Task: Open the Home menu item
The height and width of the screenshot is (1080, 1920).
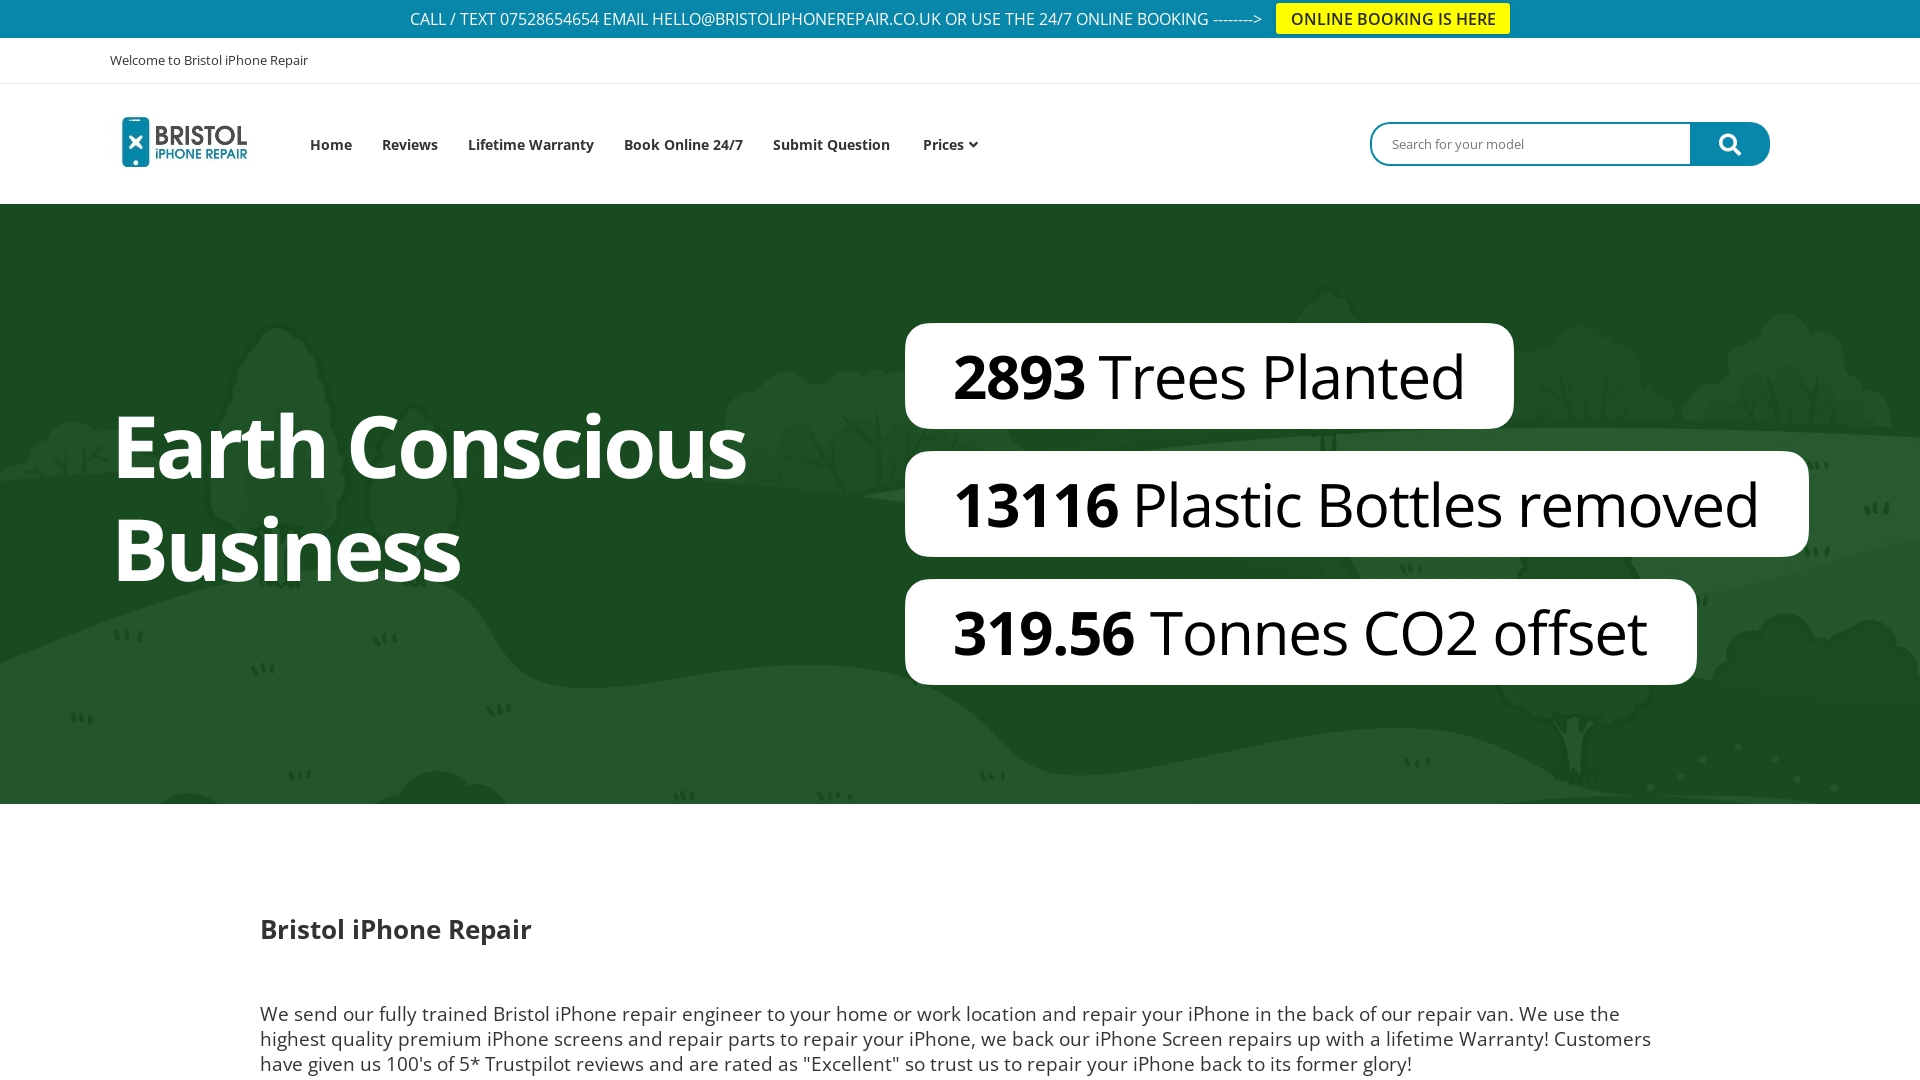Action: point(330,145)
